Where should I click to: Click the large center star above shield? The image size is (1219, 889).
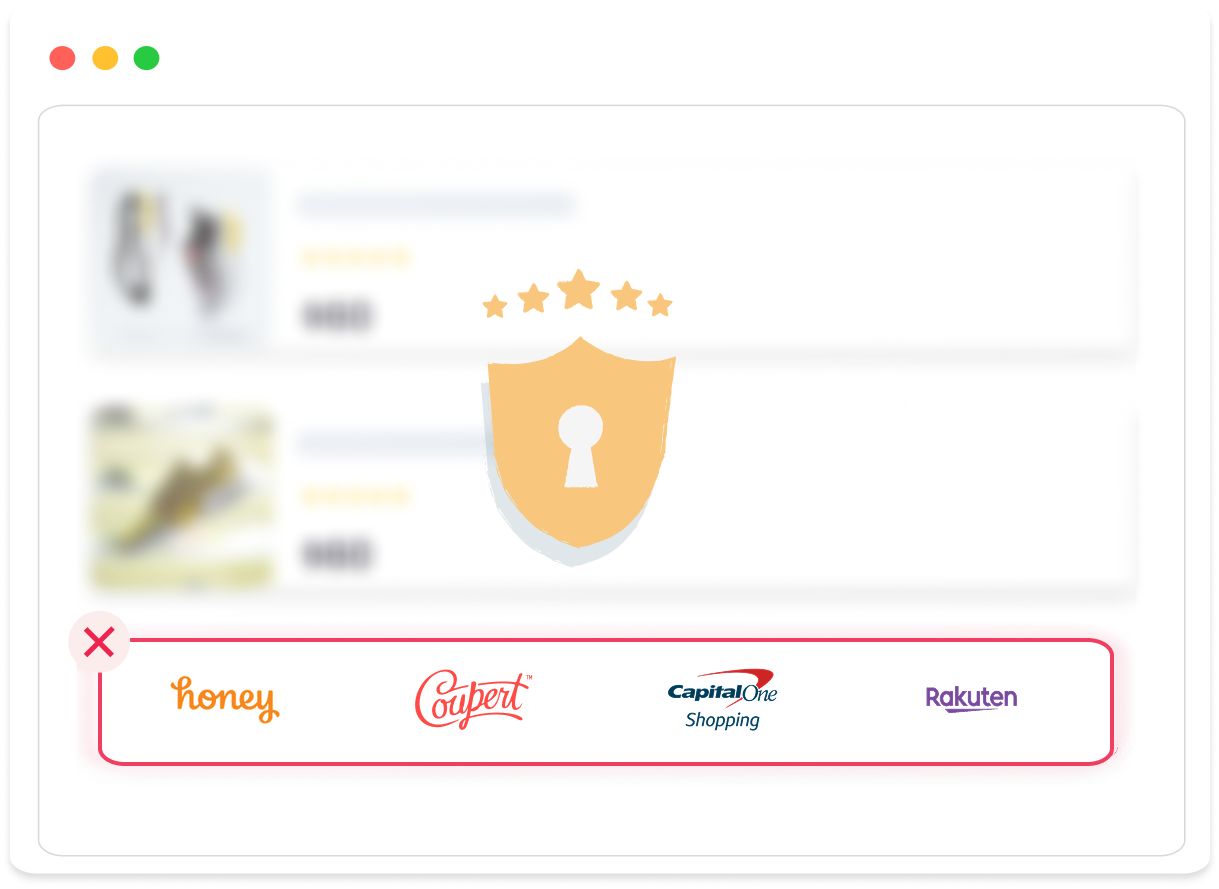click(x=578, y=290)
